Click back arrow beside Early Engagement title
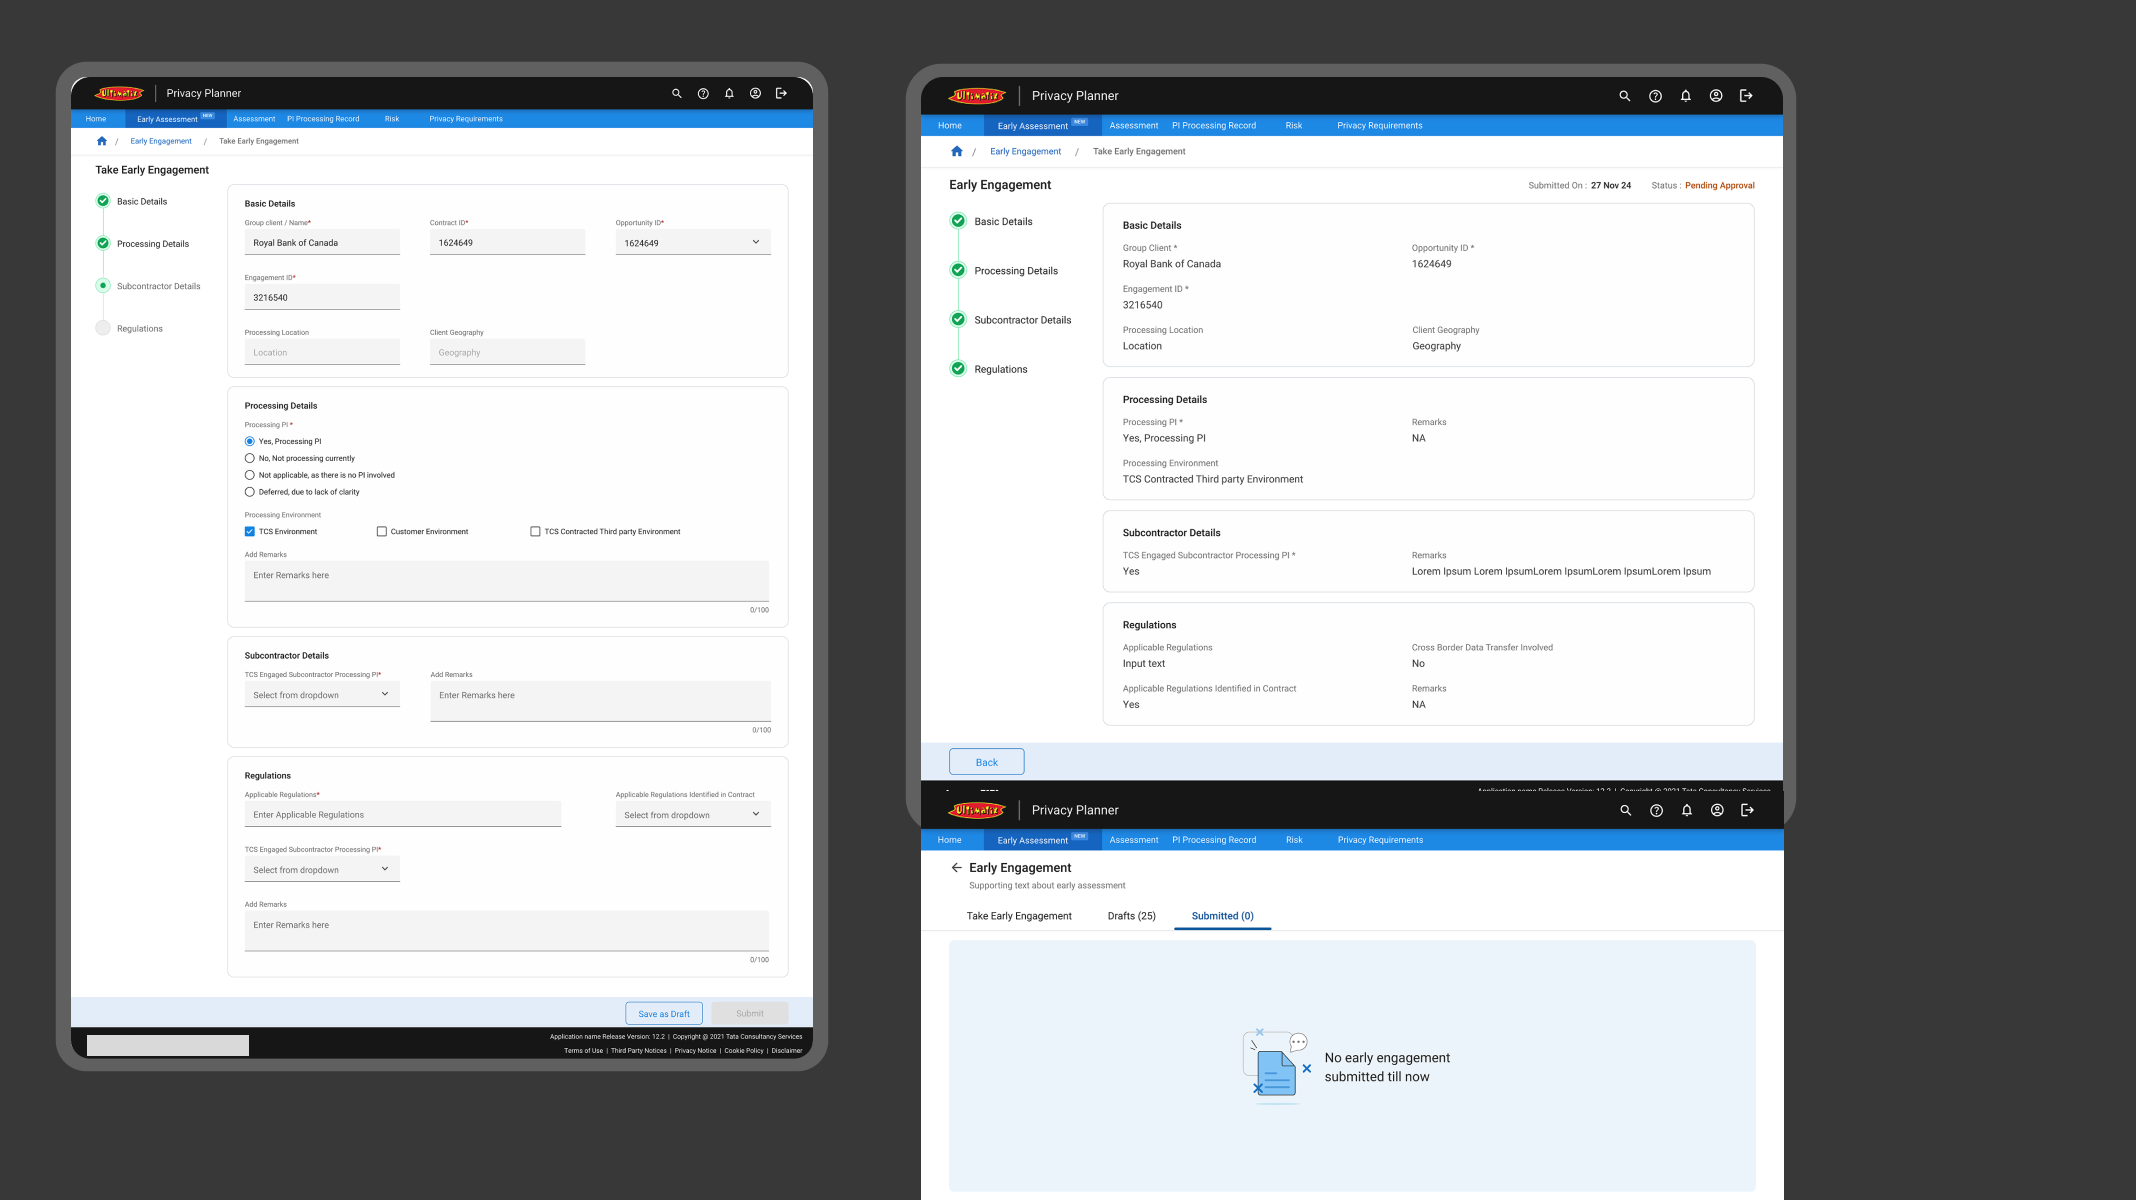The width and height of the screenshot is (2136, 1200). [956, 868]
